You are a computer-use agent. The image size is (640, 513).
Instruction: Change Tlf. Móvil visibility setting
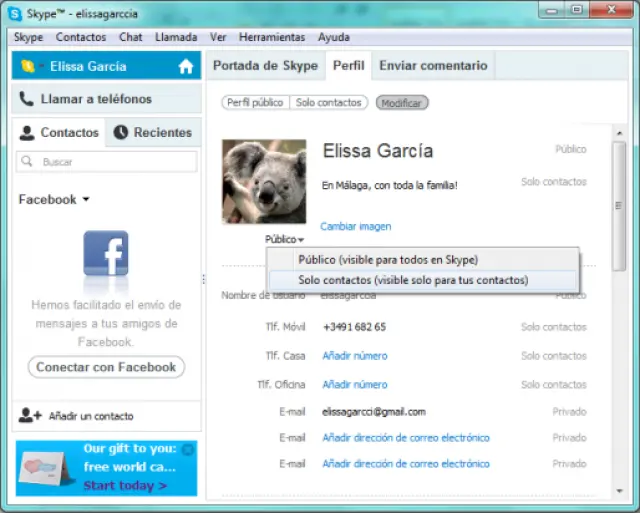click(553, 327)
